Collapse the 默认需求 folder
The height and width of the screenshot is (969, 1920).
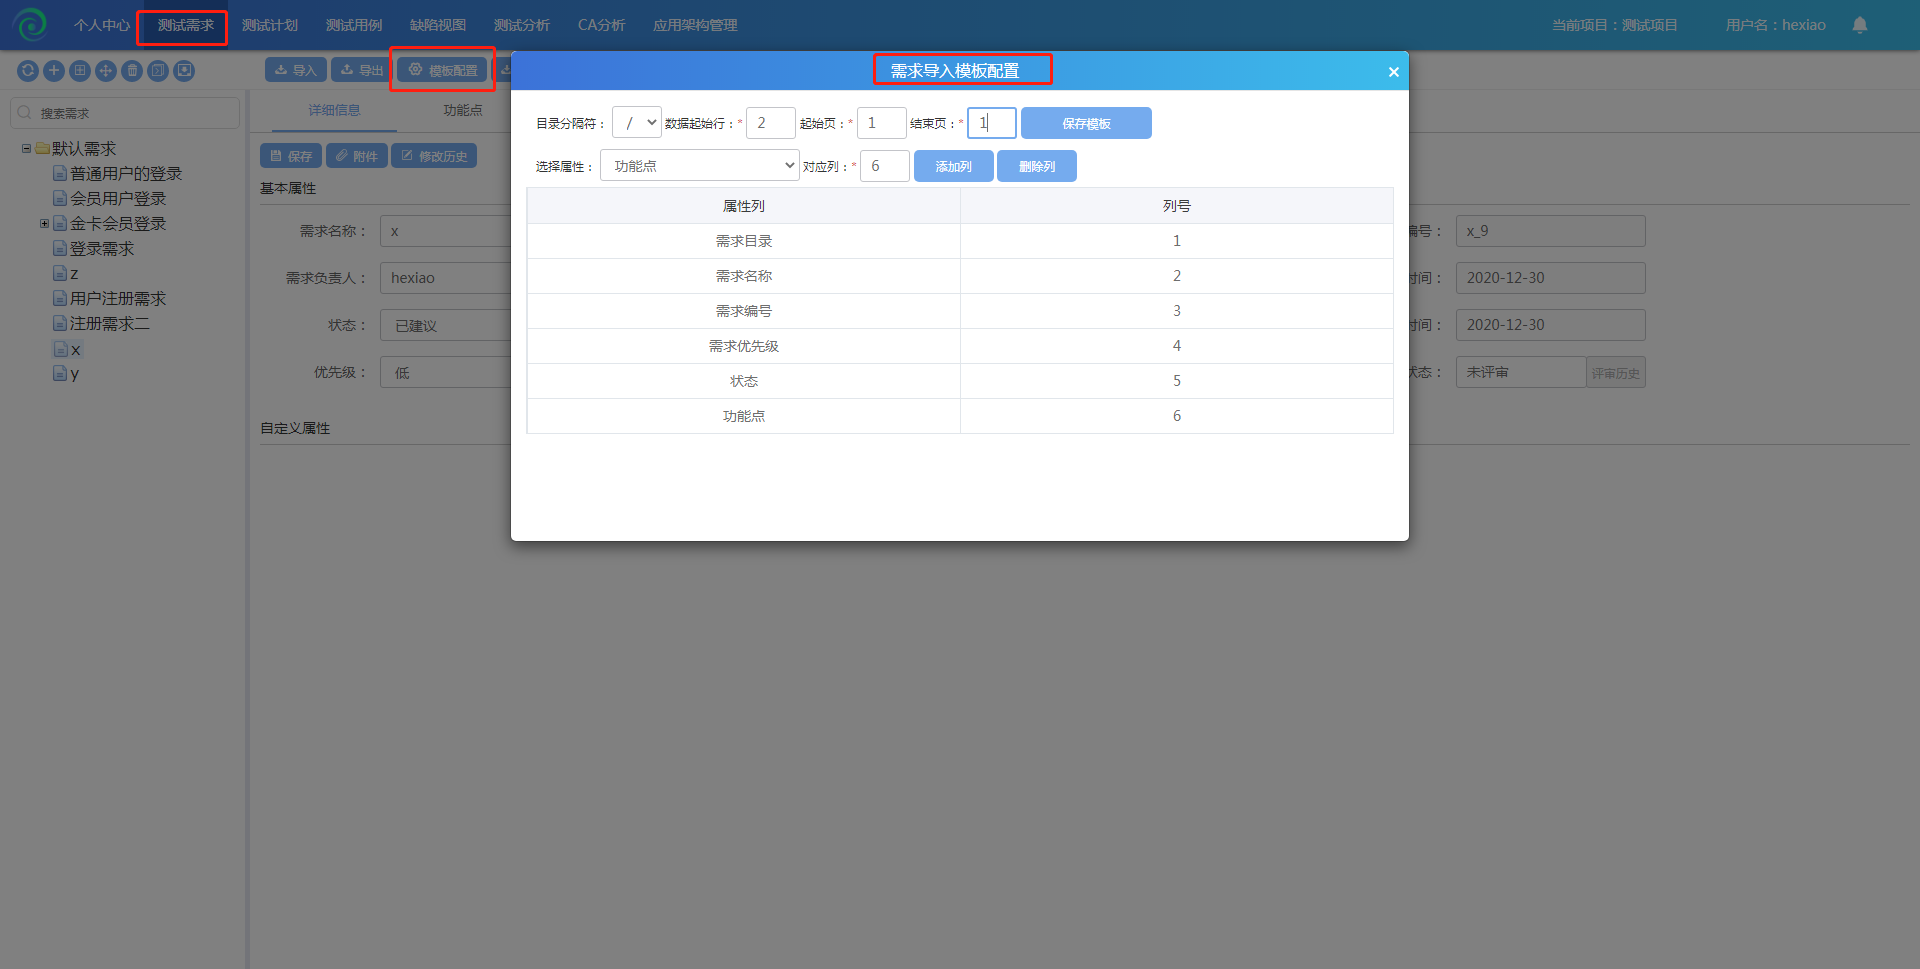coord(26,149)
